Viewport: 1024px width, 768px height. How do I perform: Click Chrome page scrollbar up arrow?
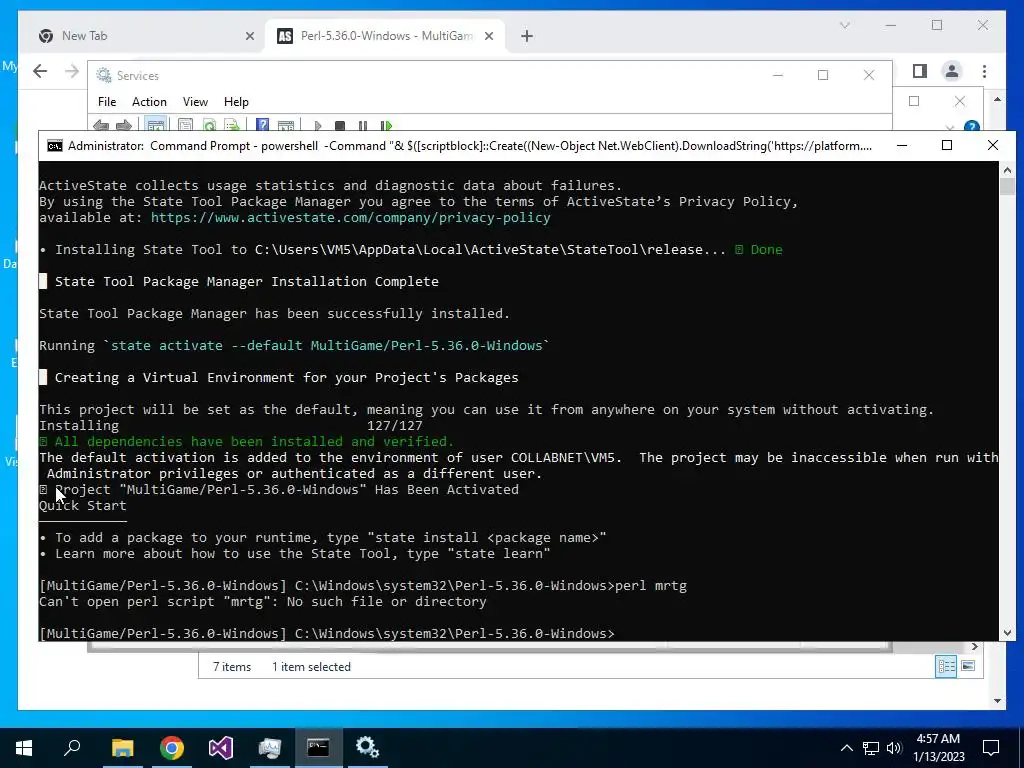tap(997, 100)
